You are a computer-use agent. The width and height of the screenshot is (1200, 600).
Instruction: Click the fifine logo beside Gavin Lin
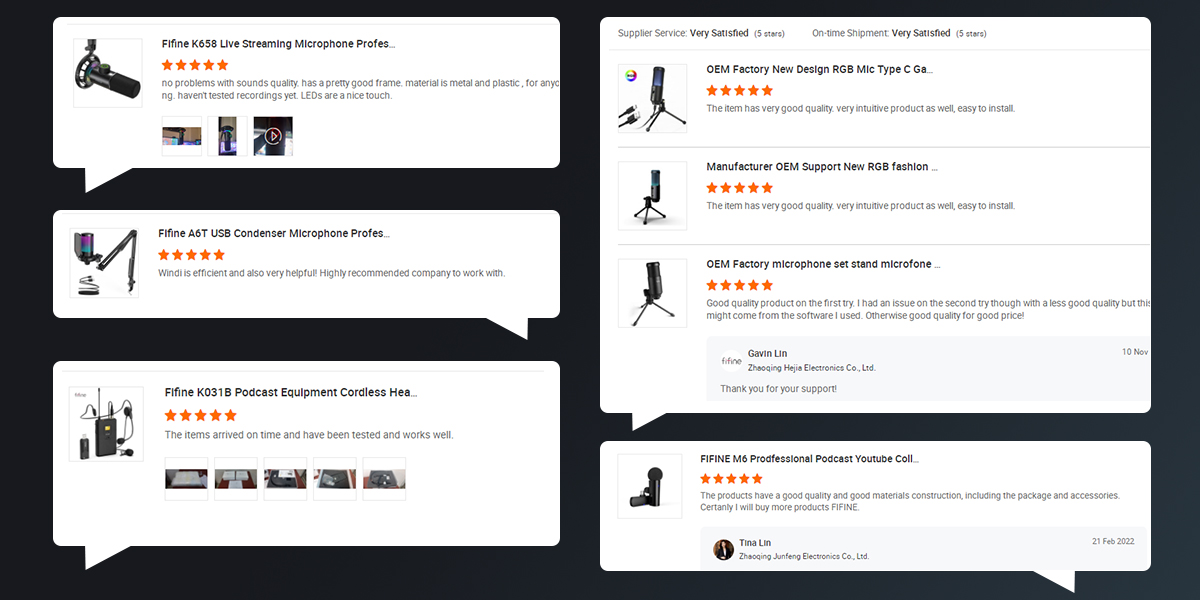coord(732,360)
